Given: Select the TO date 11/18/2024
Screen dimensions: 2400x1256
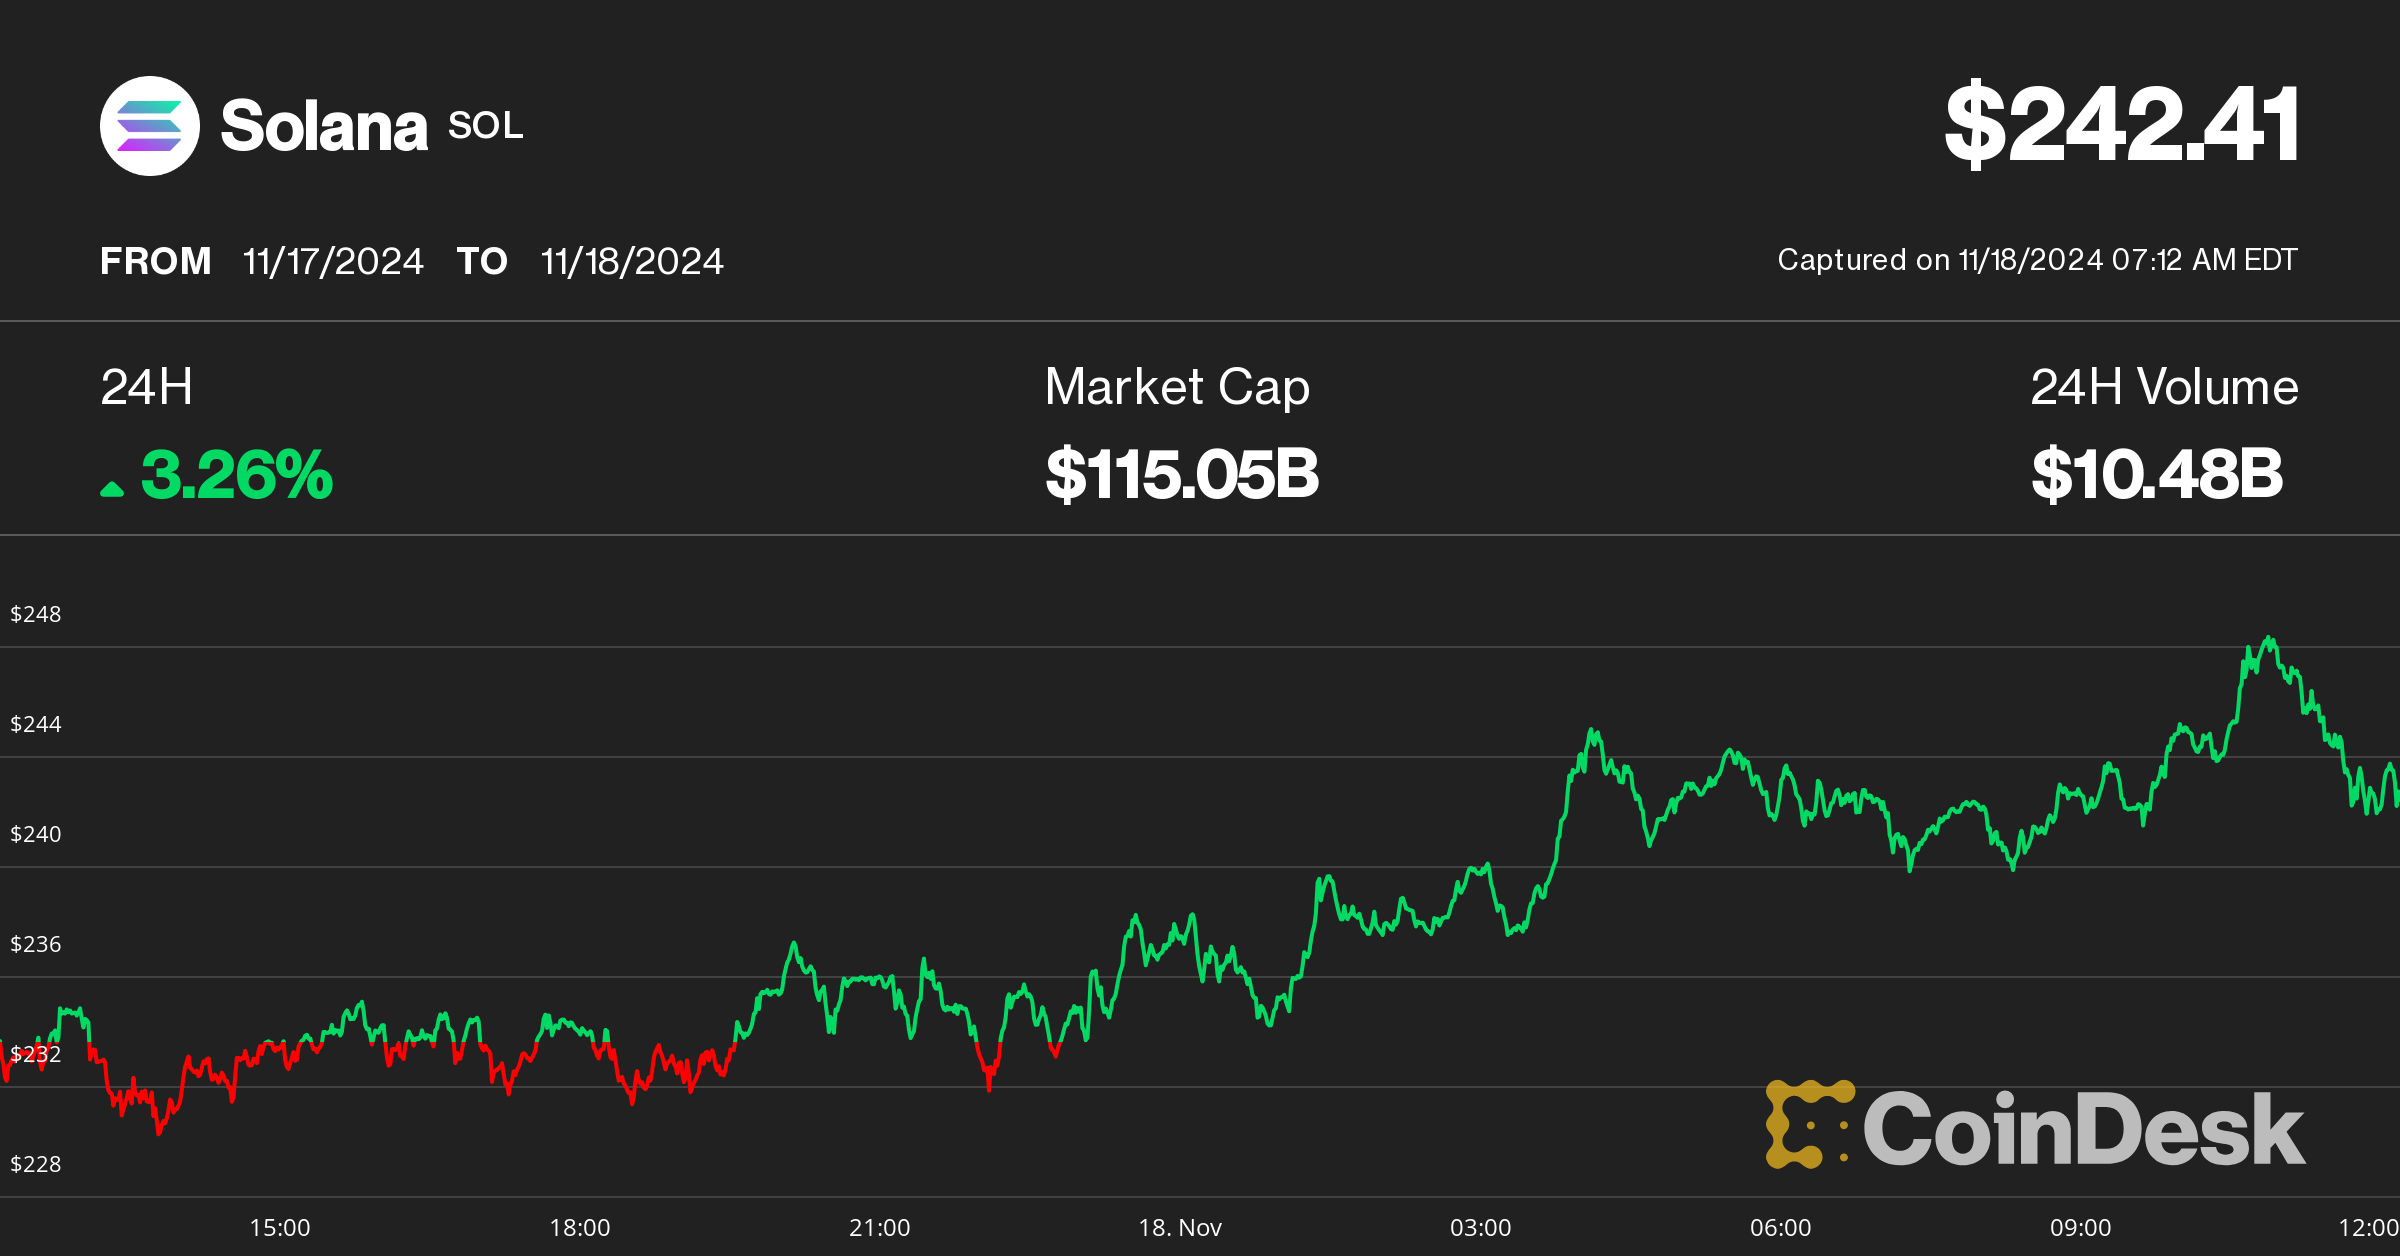Looking at the screenshot, I should click(x=631, y=262).
